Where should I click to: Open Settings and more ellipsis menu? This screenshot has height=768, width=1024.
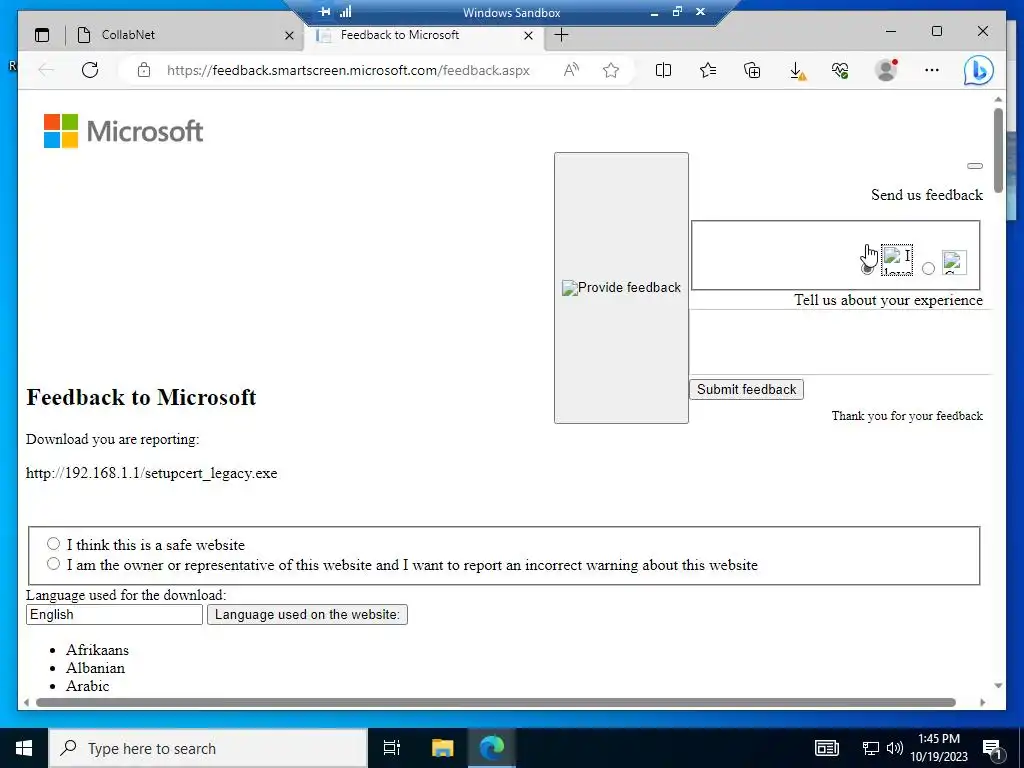[x=932, y=70]
